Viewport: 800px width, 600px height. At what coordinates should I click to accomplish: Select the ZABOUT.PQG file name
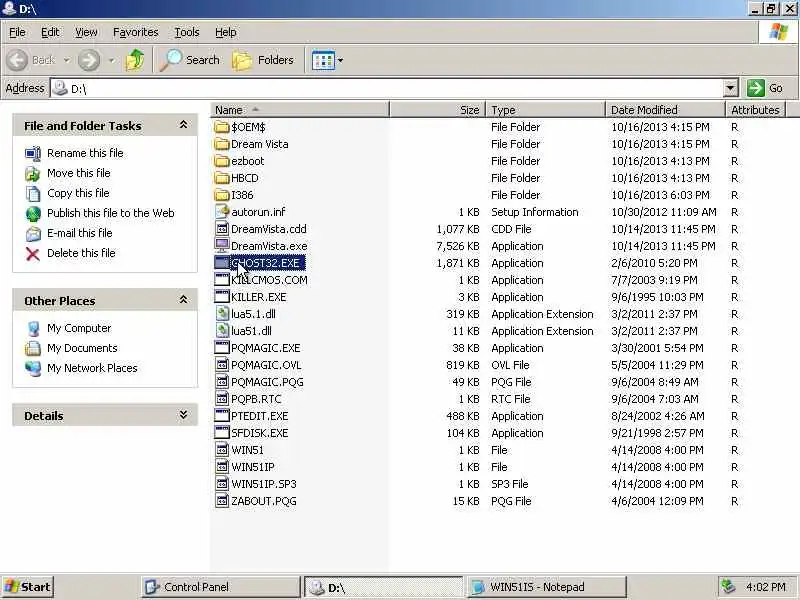point(264,501)
